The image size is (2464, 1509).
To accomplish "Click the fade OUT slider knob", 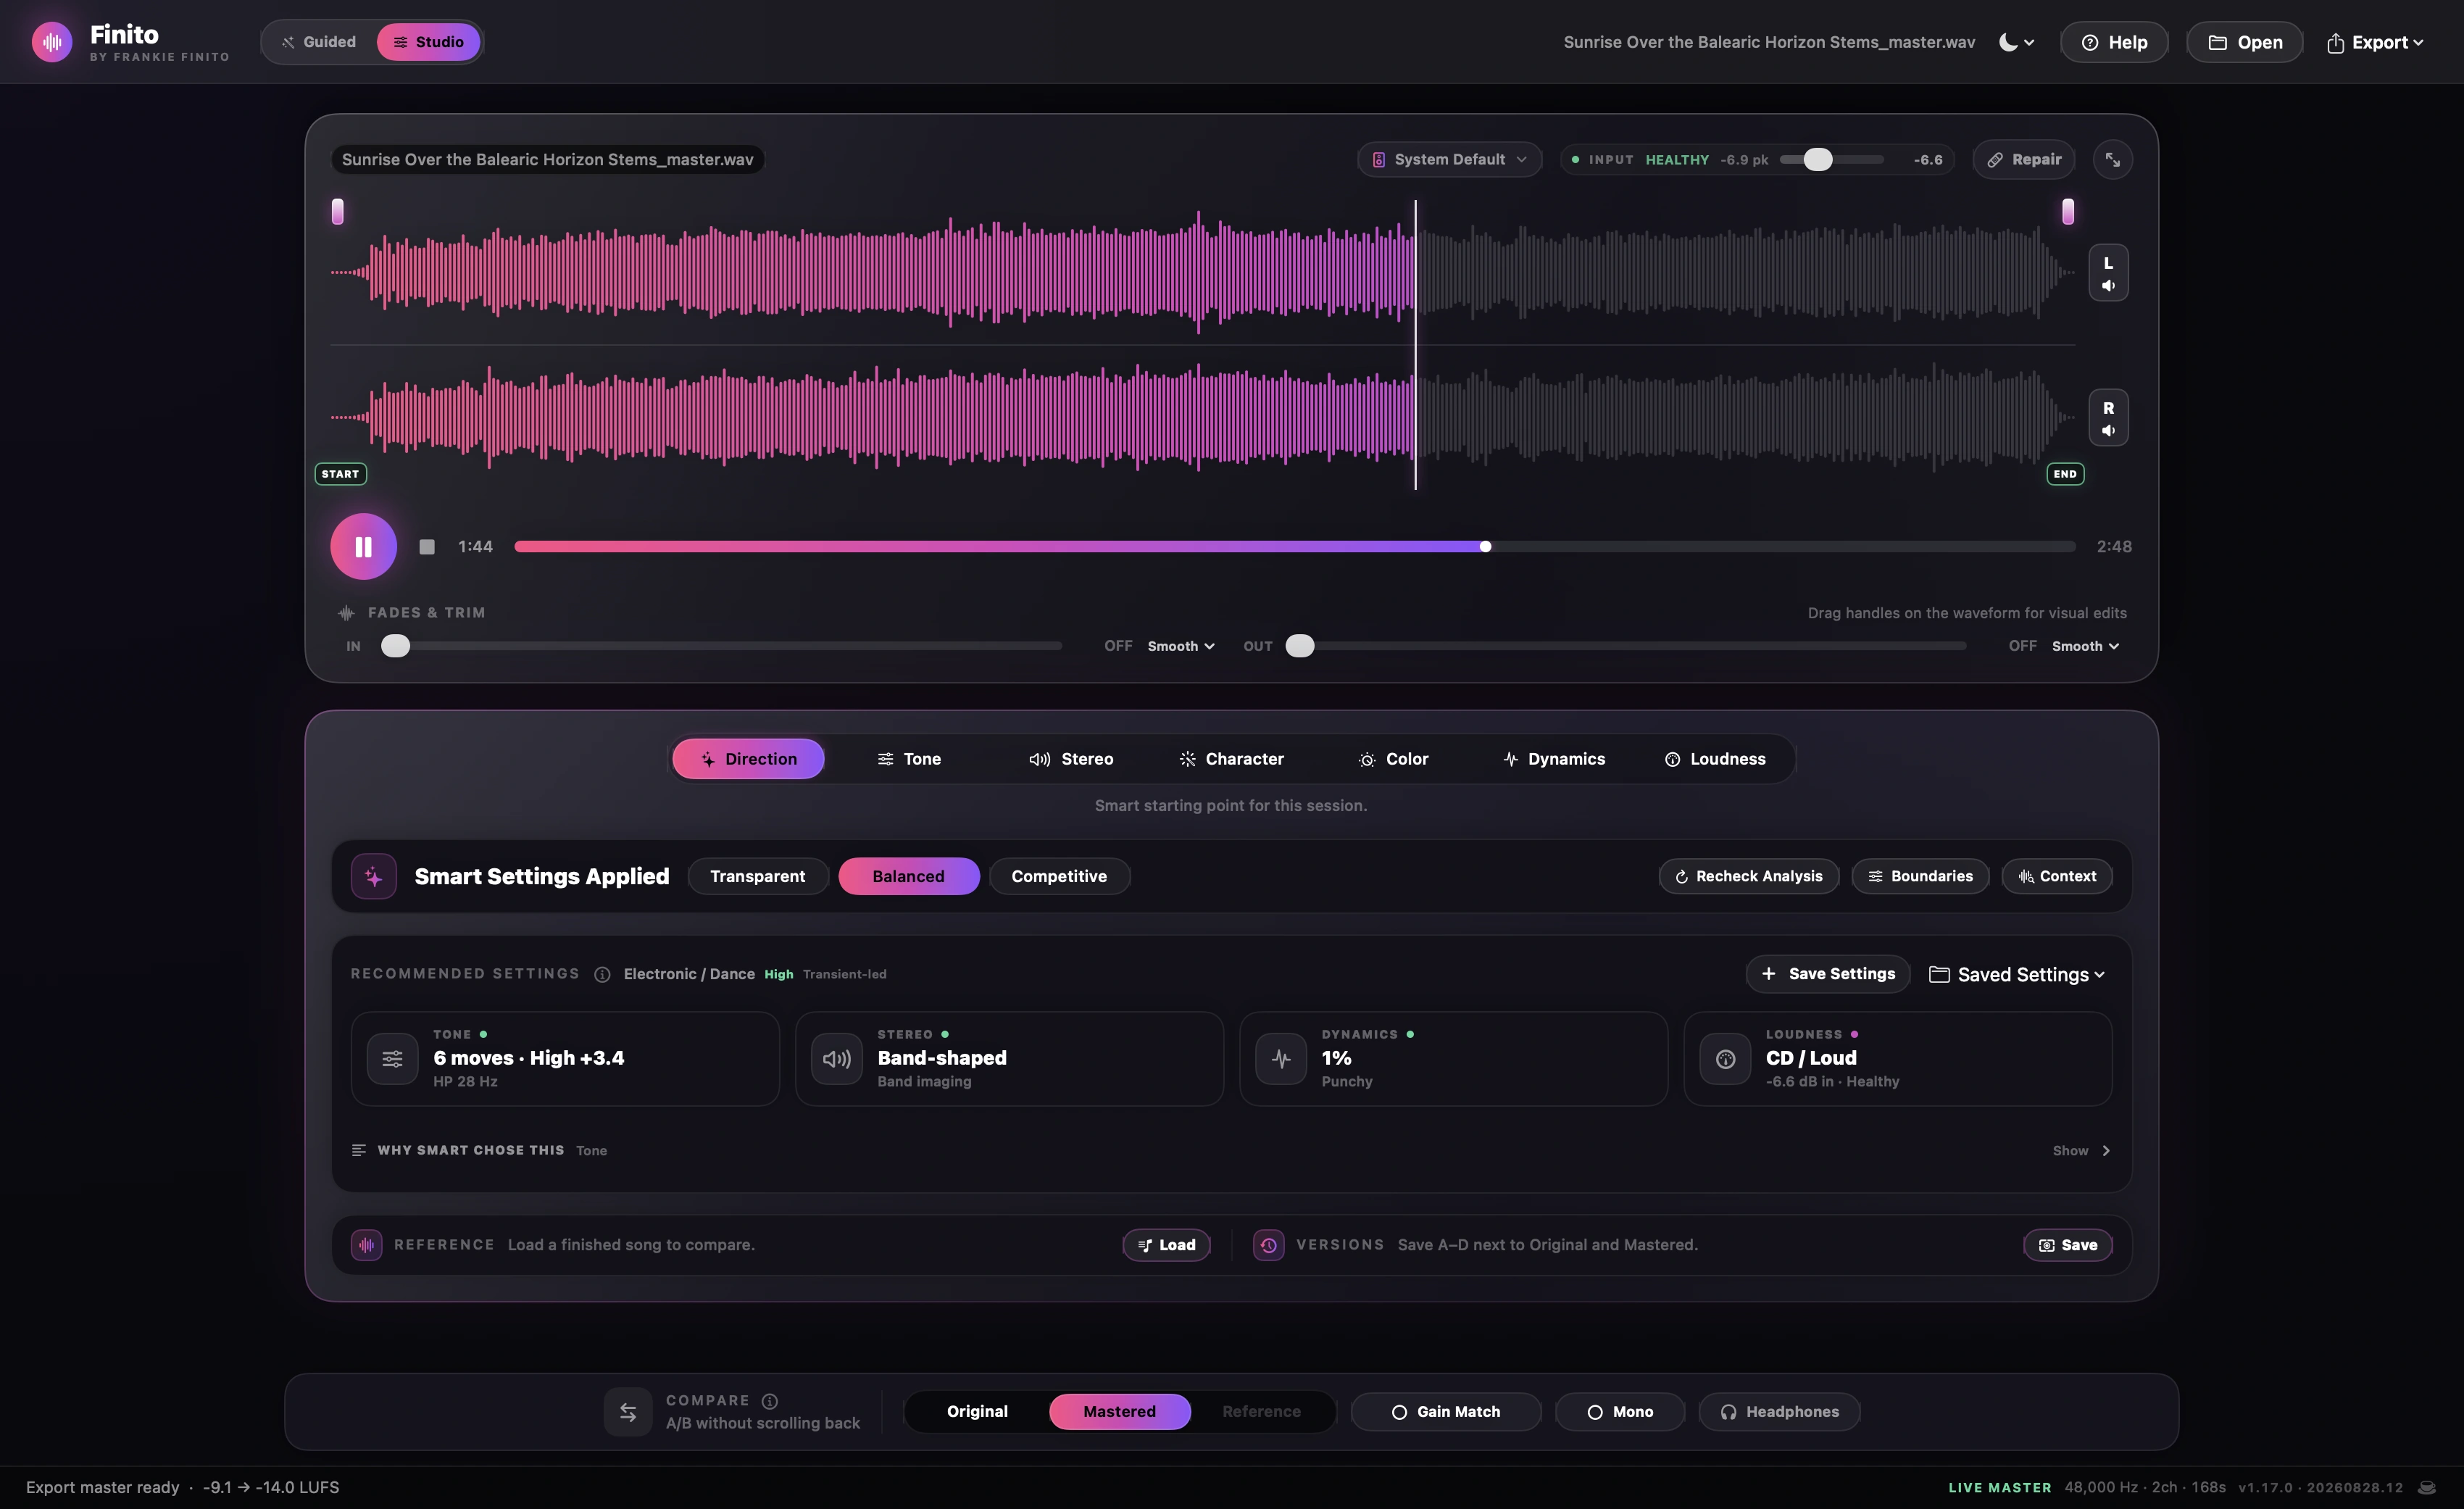I will [1300, 646].
